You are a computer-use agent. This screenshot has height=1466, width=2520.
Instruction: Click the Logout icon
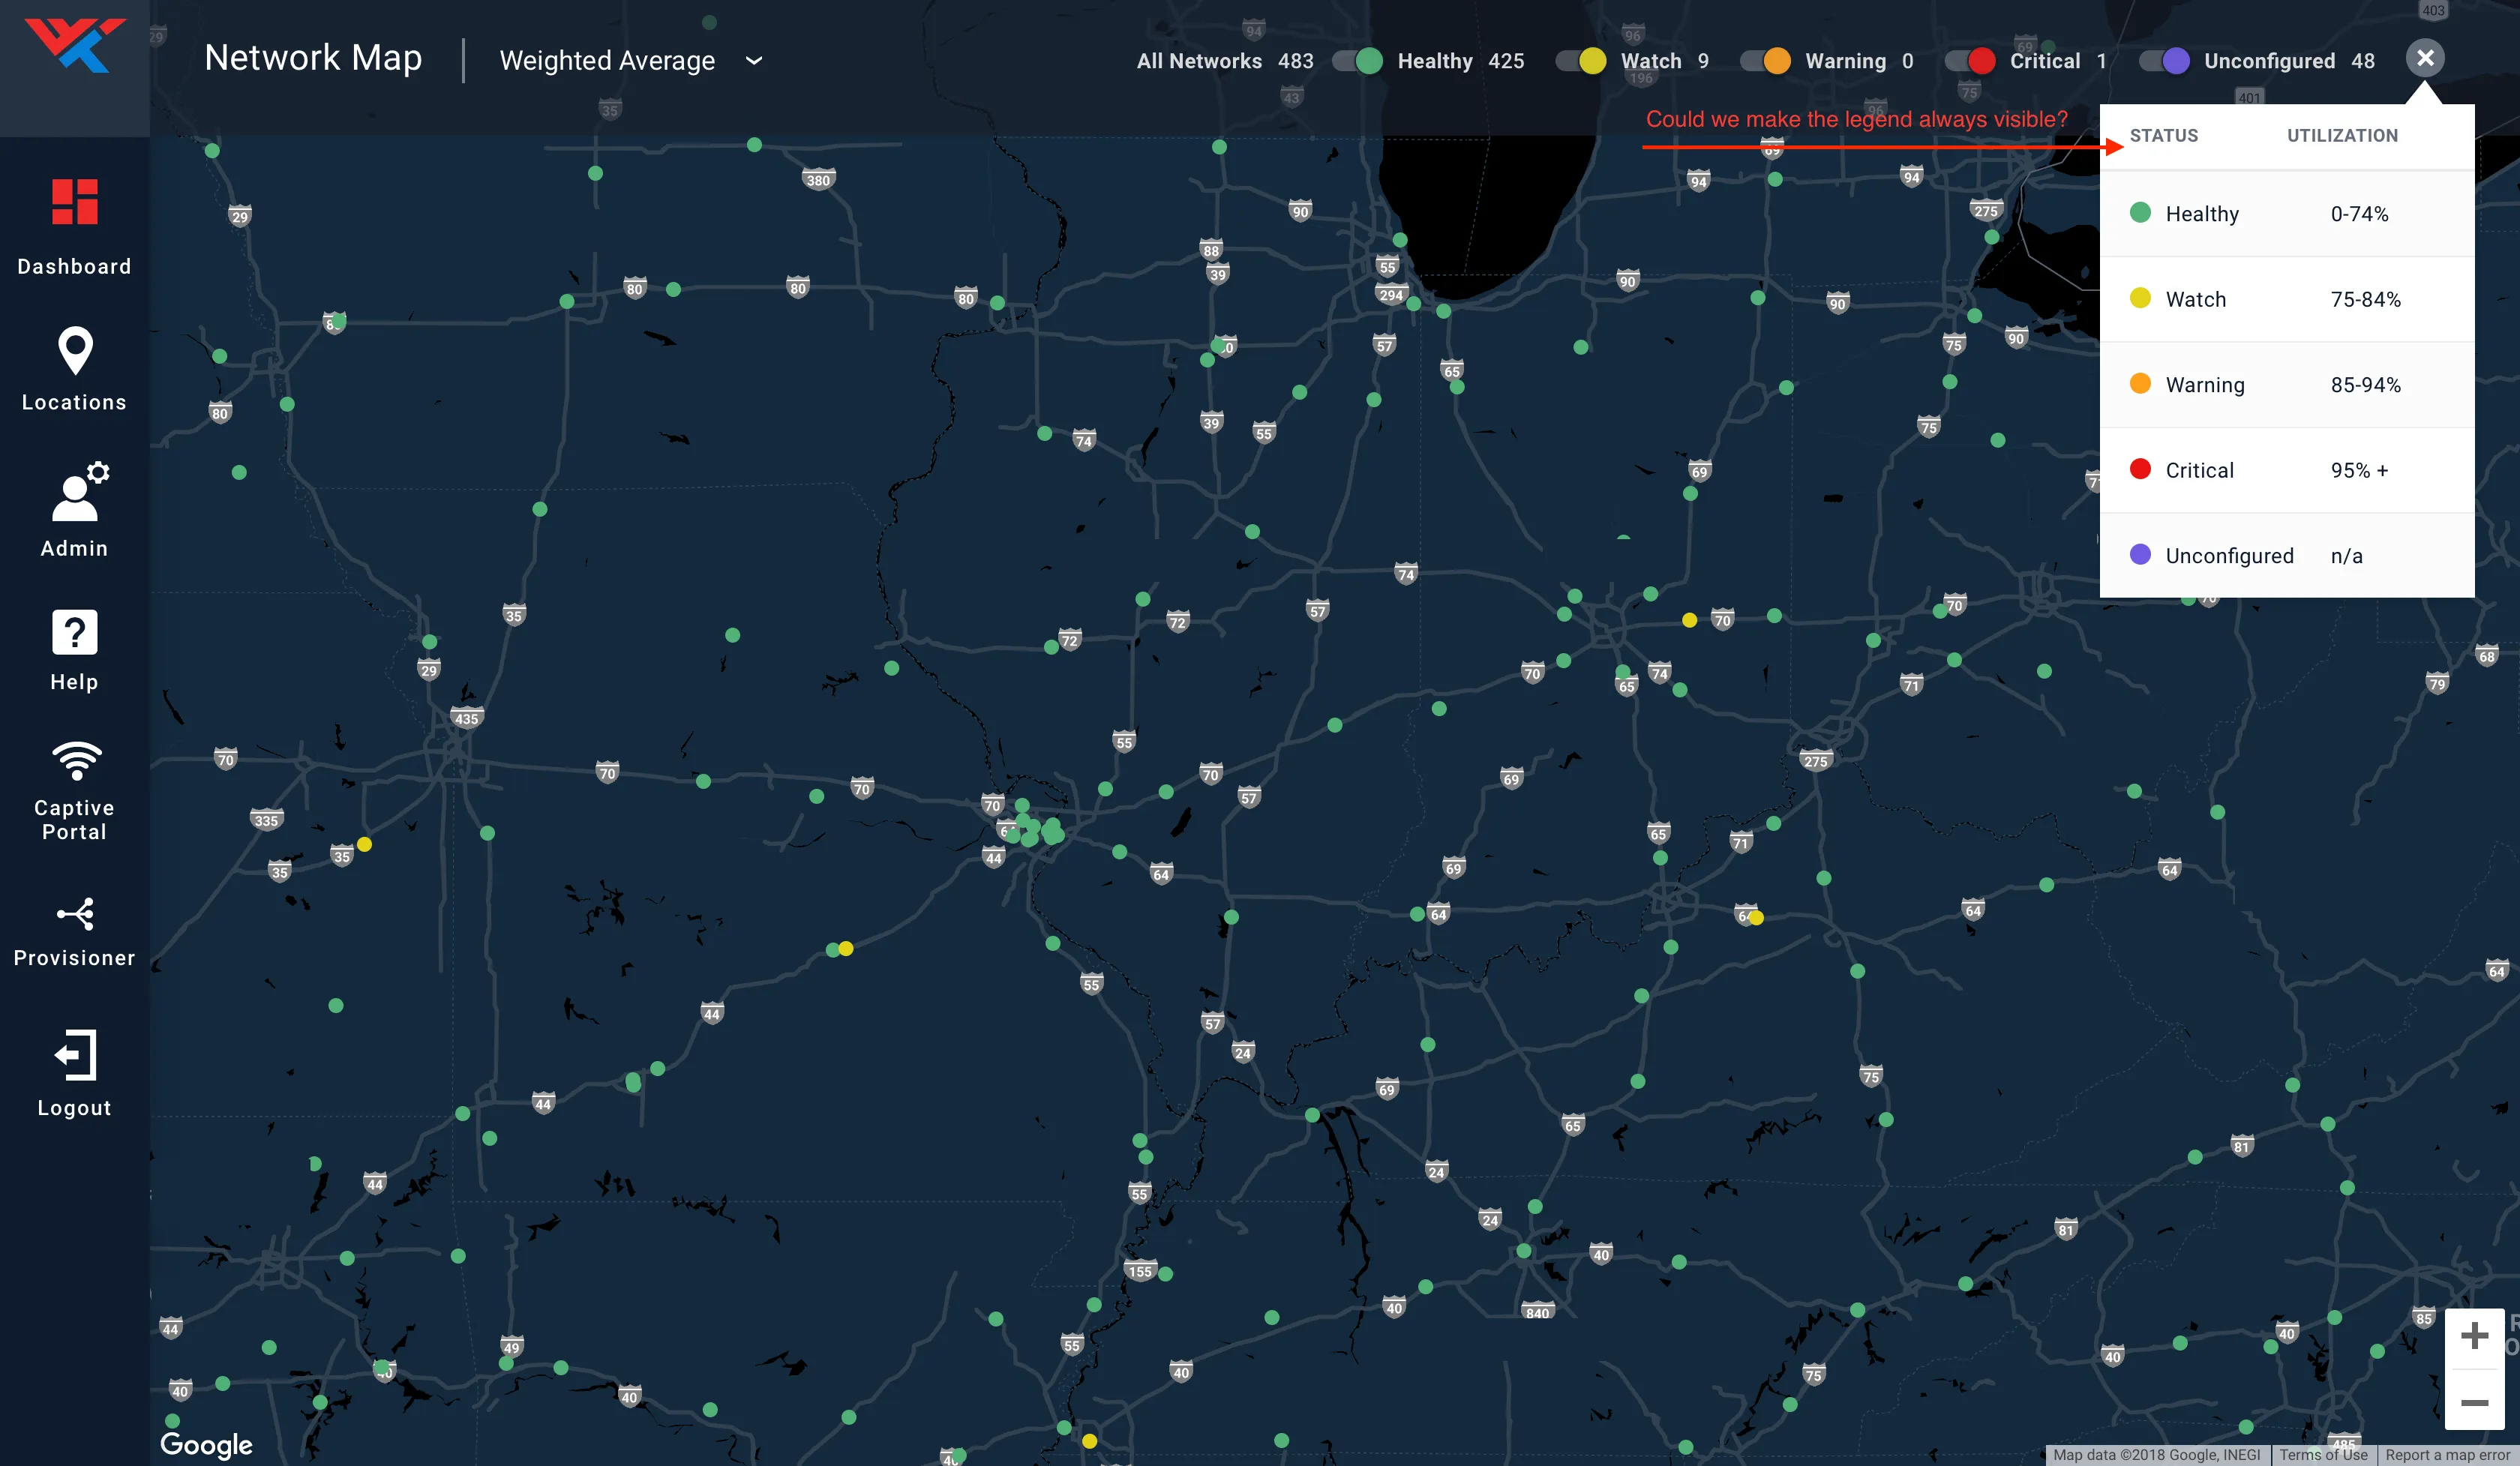click(75, 1055)
